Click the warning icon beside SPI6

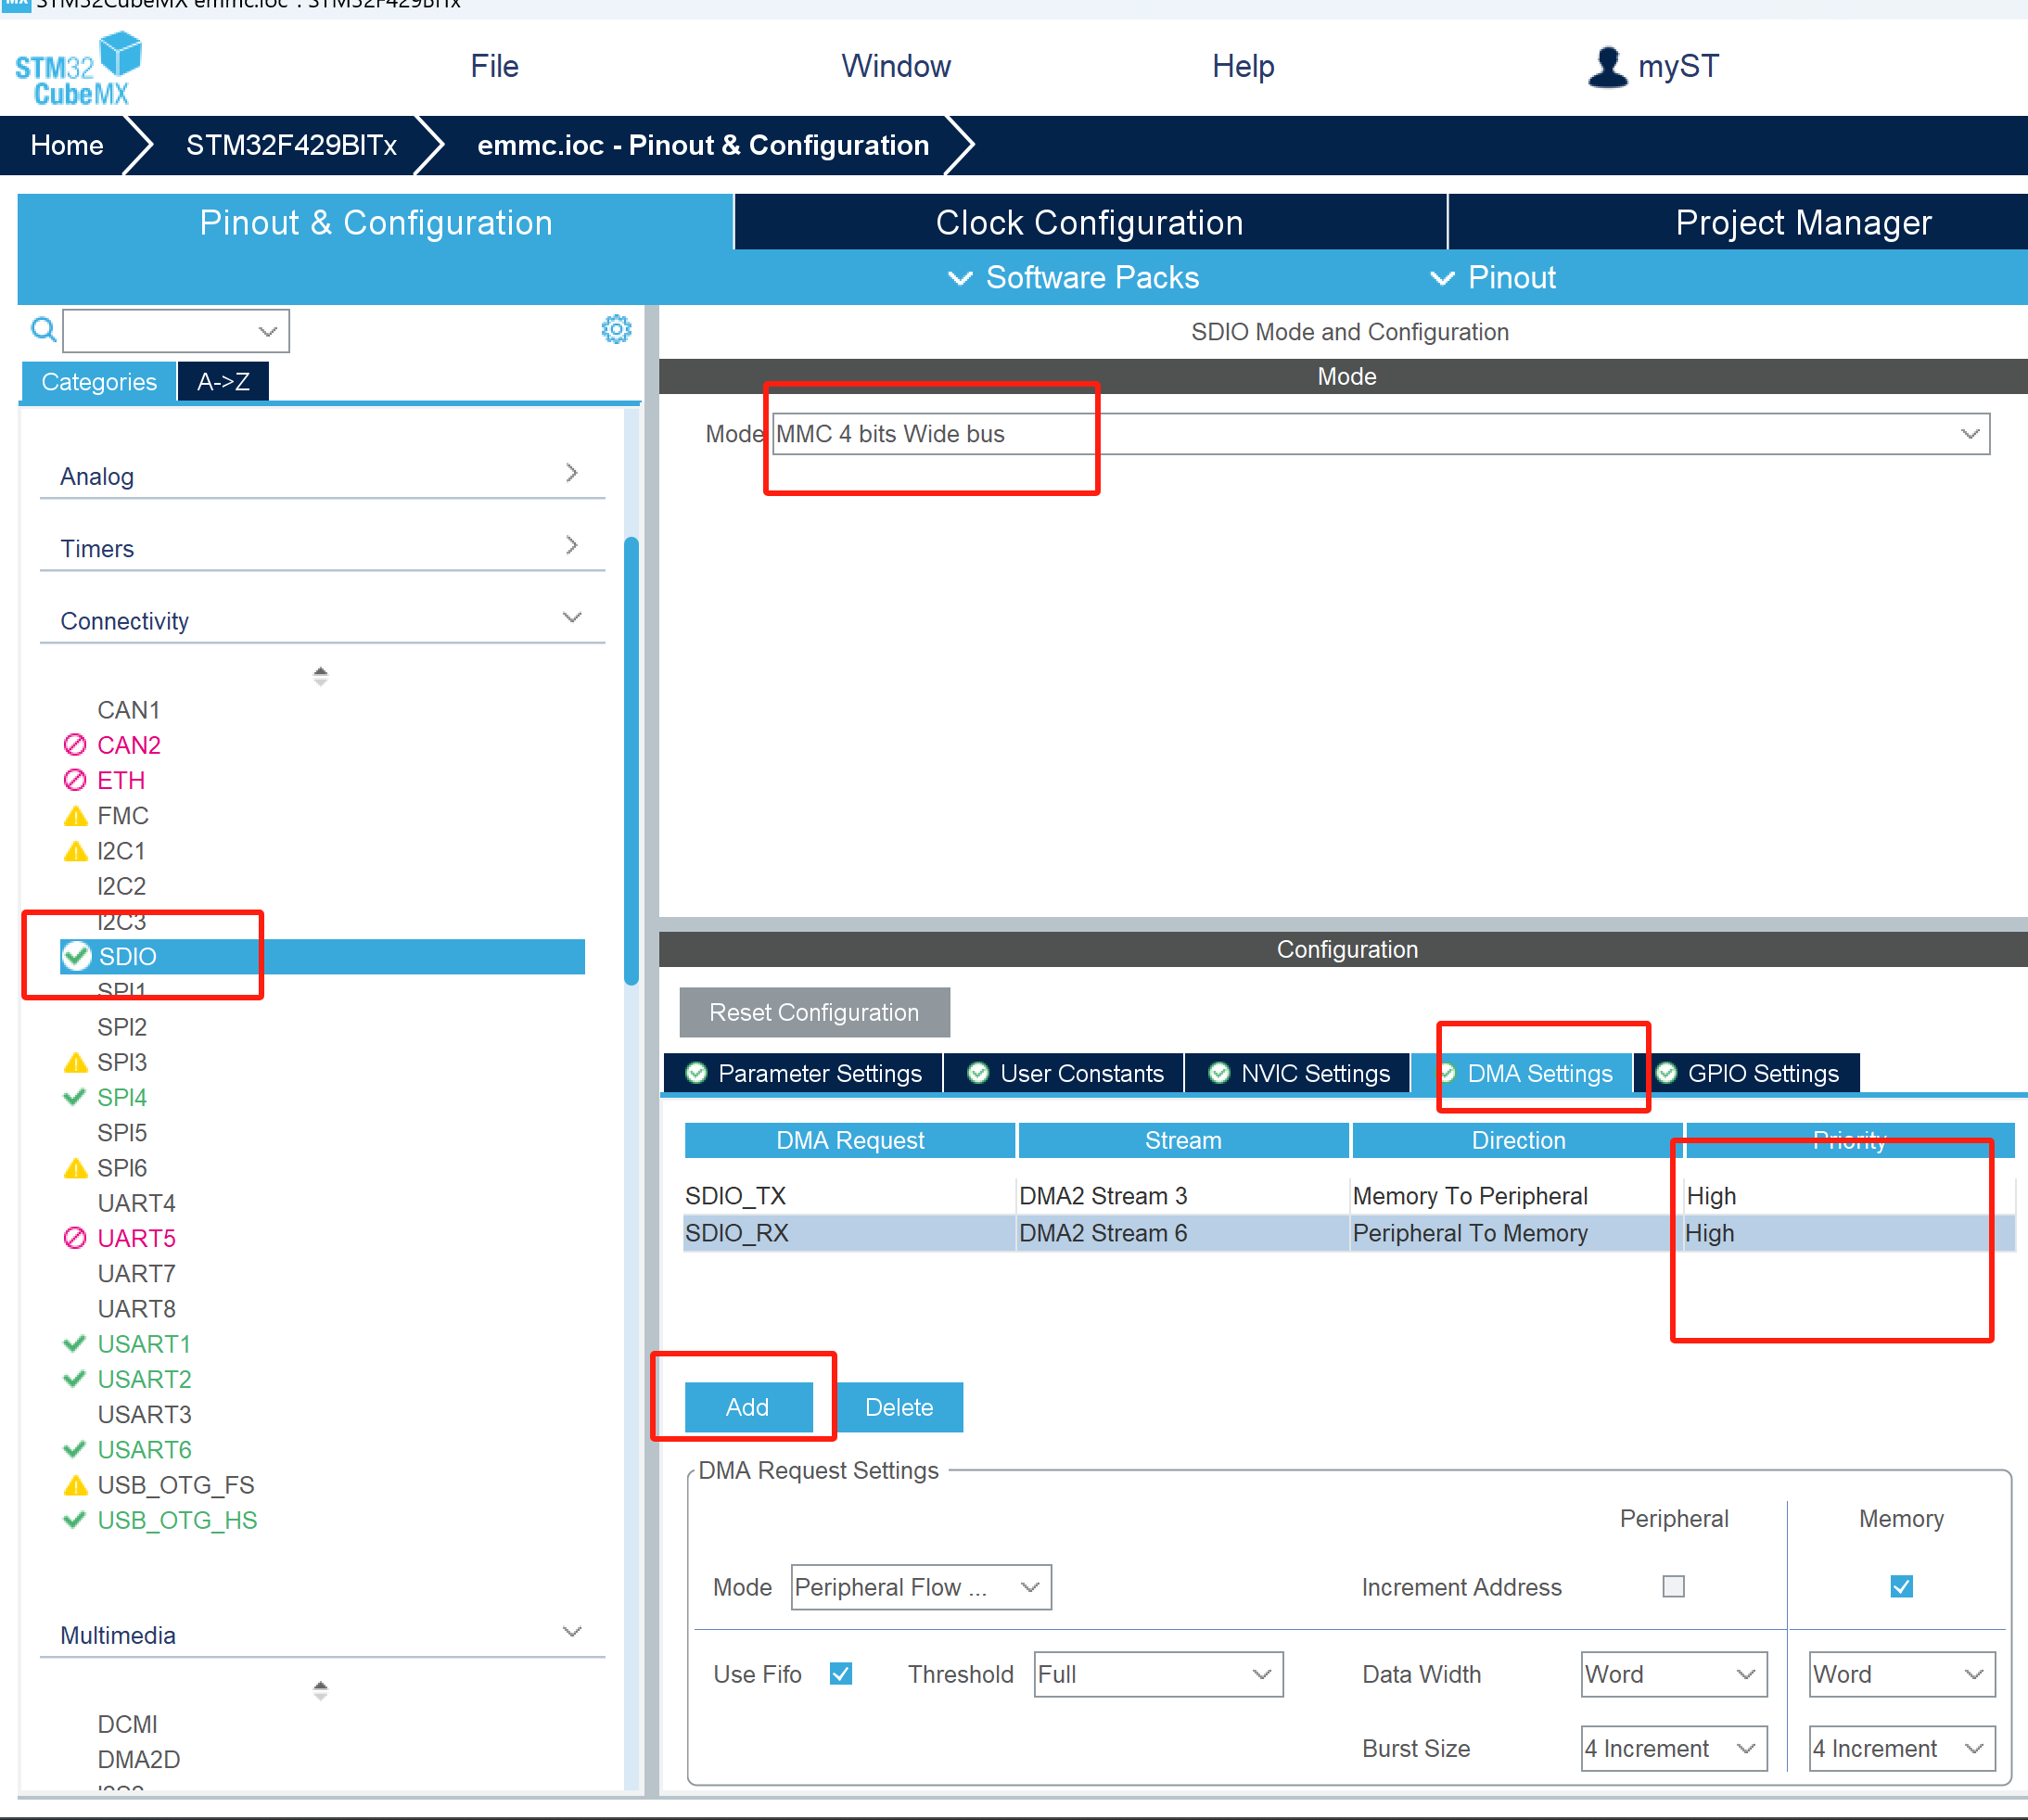pyautogui.click(x=75, y=1168)
